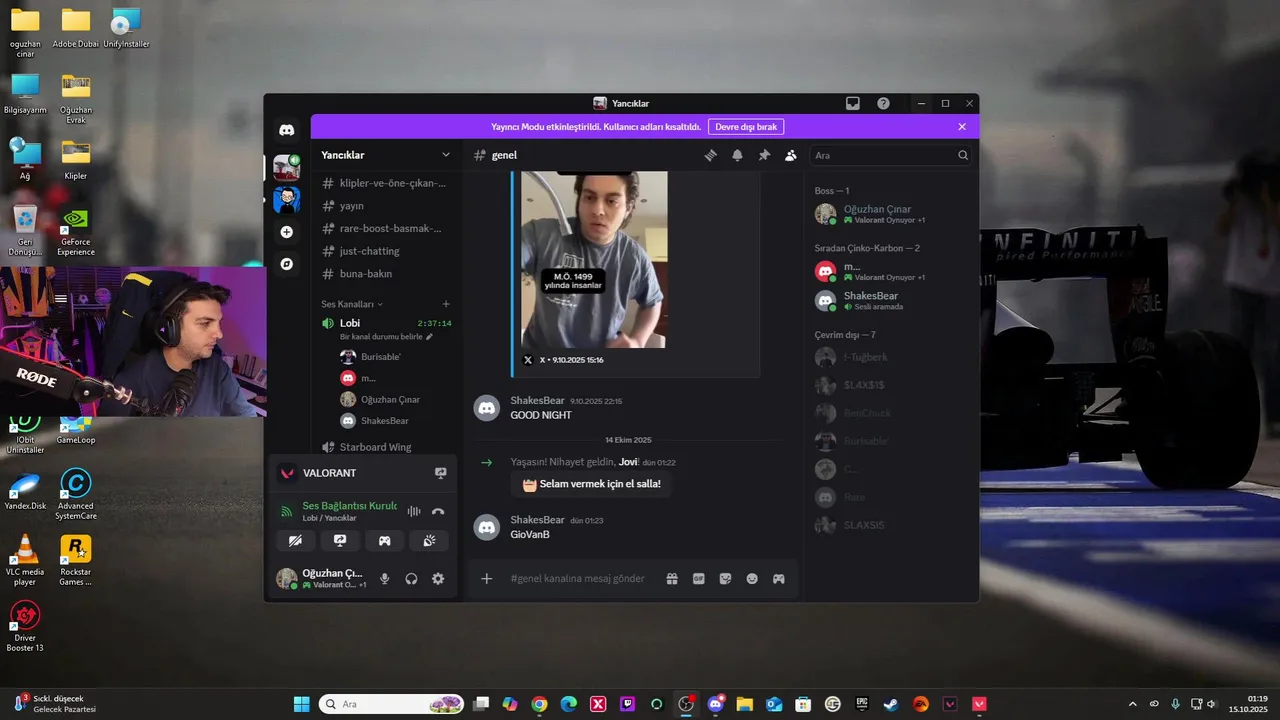Disconnect from voice with hang-up icon
This screenshot has height=720, width=1280.
[438, 511]
